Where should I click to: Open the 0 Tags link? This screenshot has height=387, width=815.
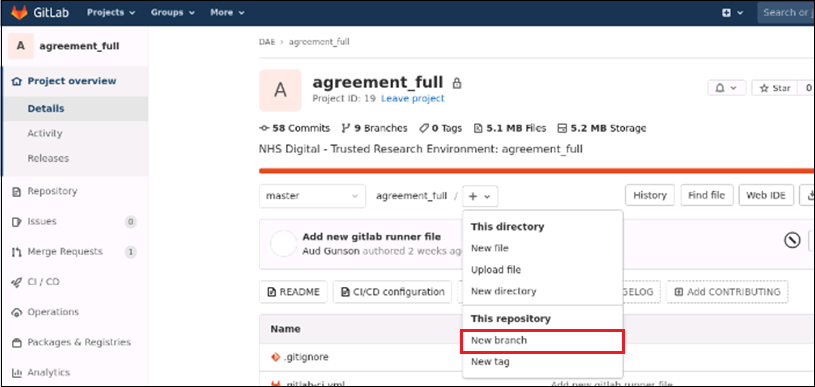pos(441,128)
